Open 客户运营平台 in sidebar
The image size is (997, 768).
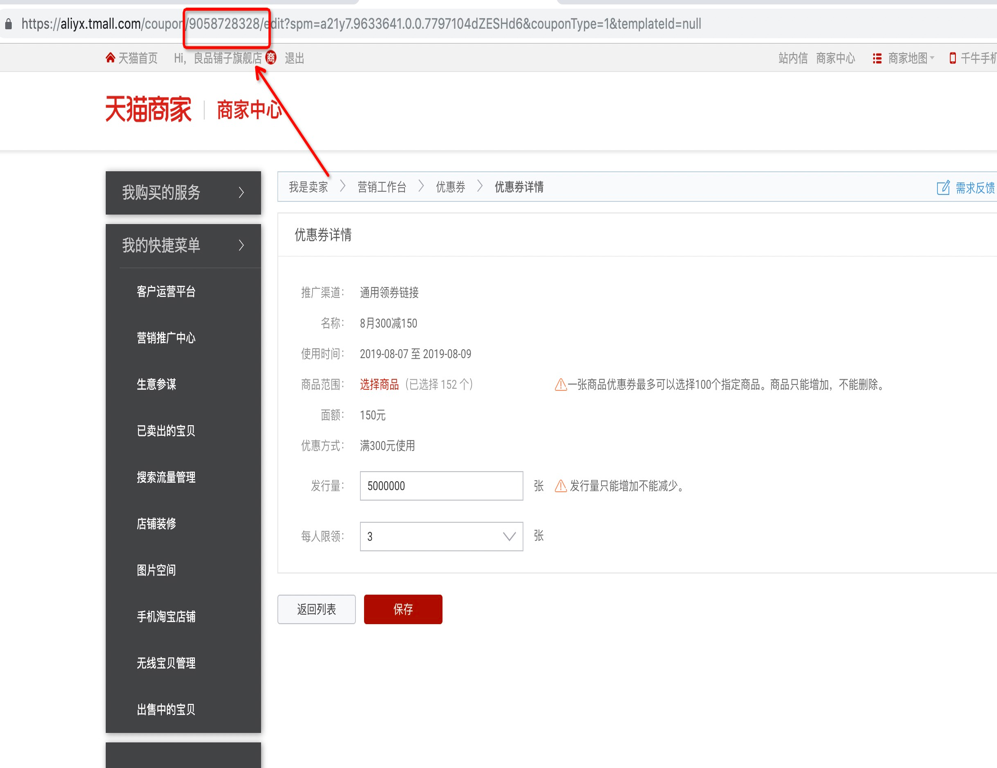166,291
